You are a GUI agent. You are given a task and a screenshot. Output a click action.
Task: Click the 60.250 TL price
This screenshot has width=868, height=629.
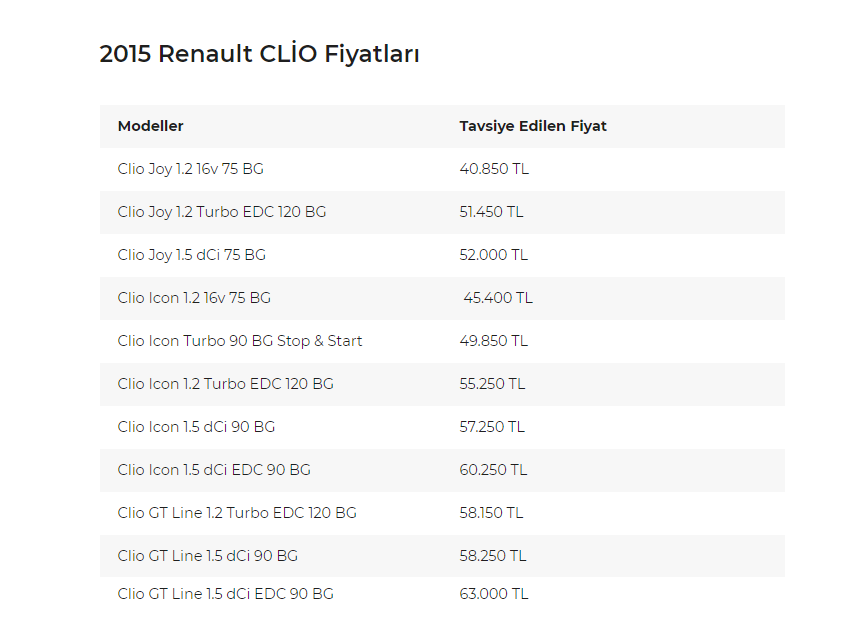coord(493,470)
